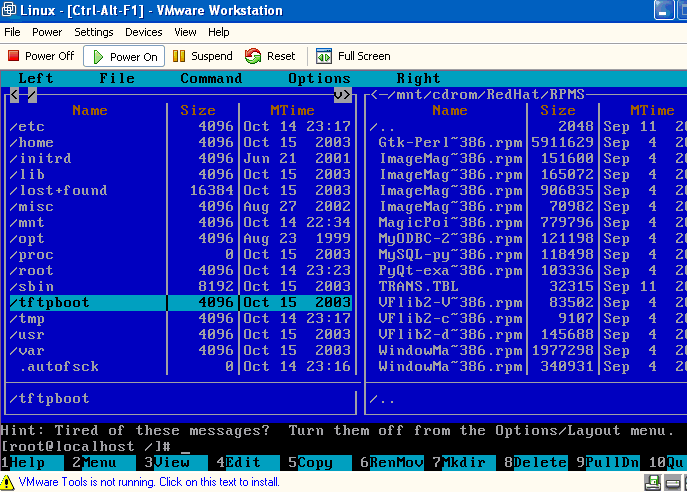Click the Power Off toolbar button
This screenshot has height=492, width=687.
tap(41, 56)
